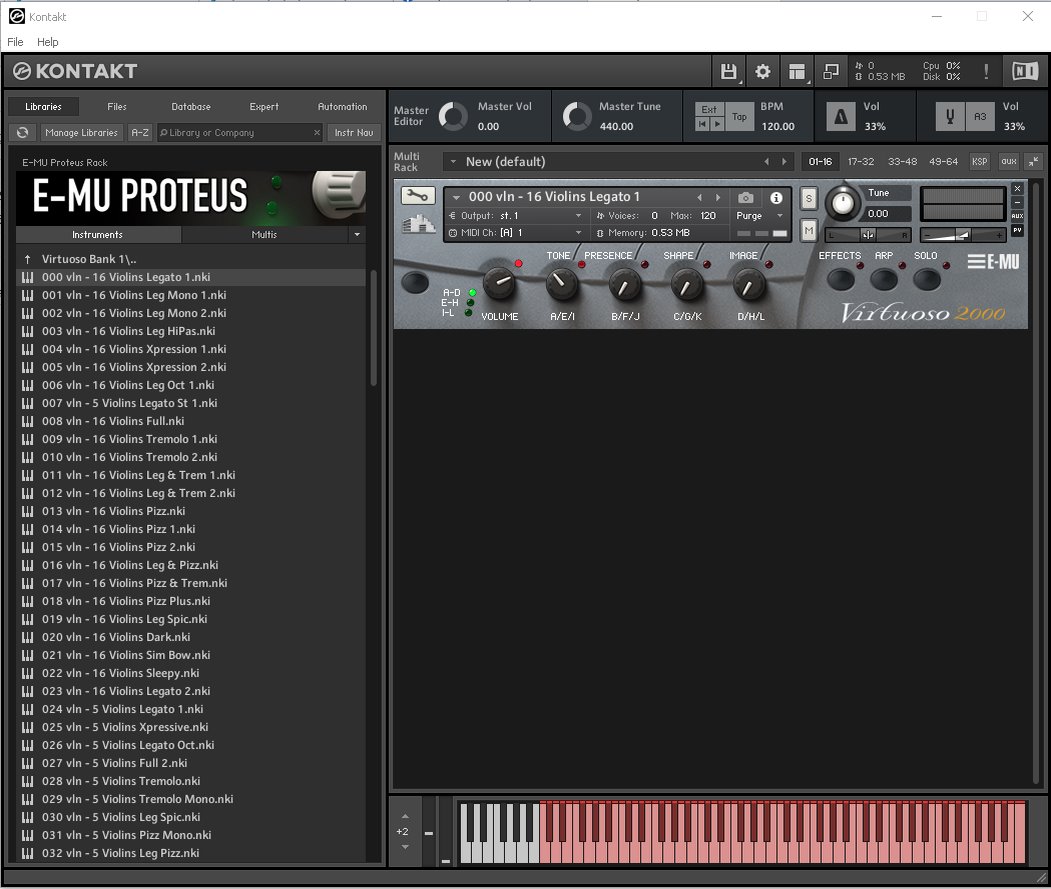
Task: Click the instrument info icon
Action: [x=776, y=198]
